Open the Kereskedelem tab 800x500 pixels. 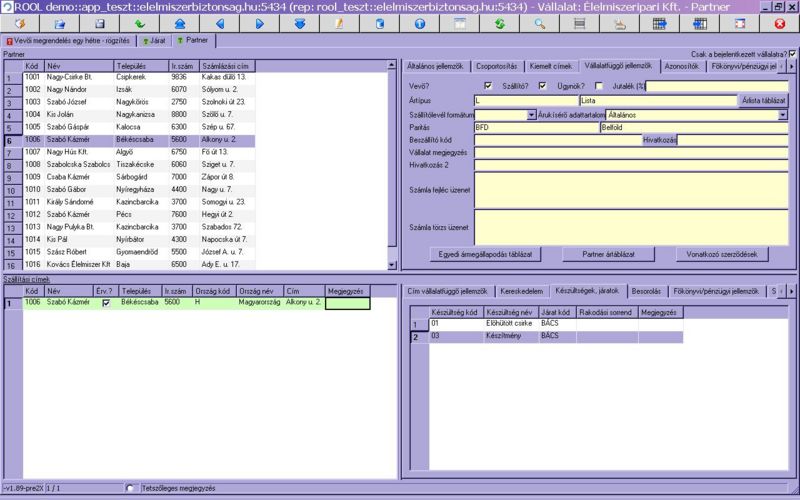click(521, 290)
